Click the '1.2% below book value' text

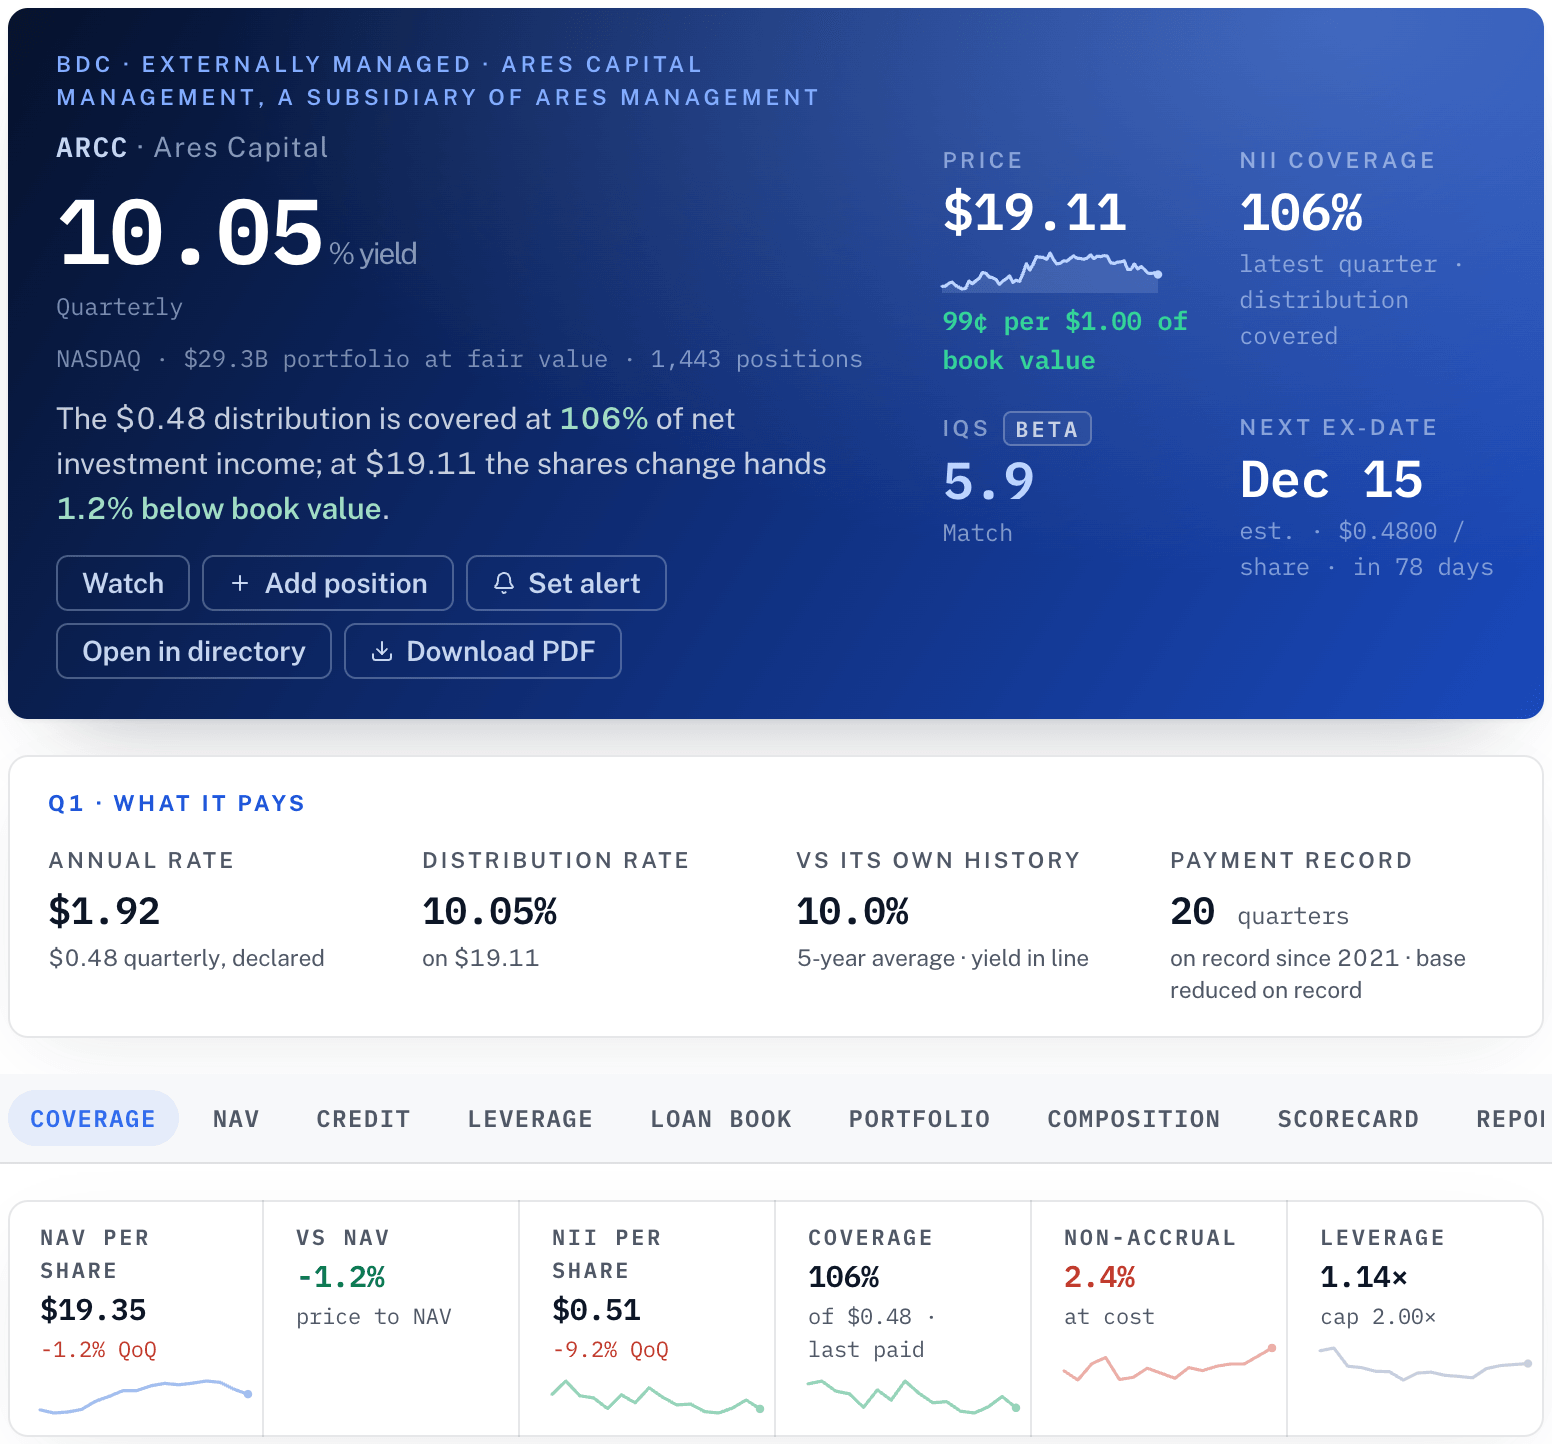point(220,509)
